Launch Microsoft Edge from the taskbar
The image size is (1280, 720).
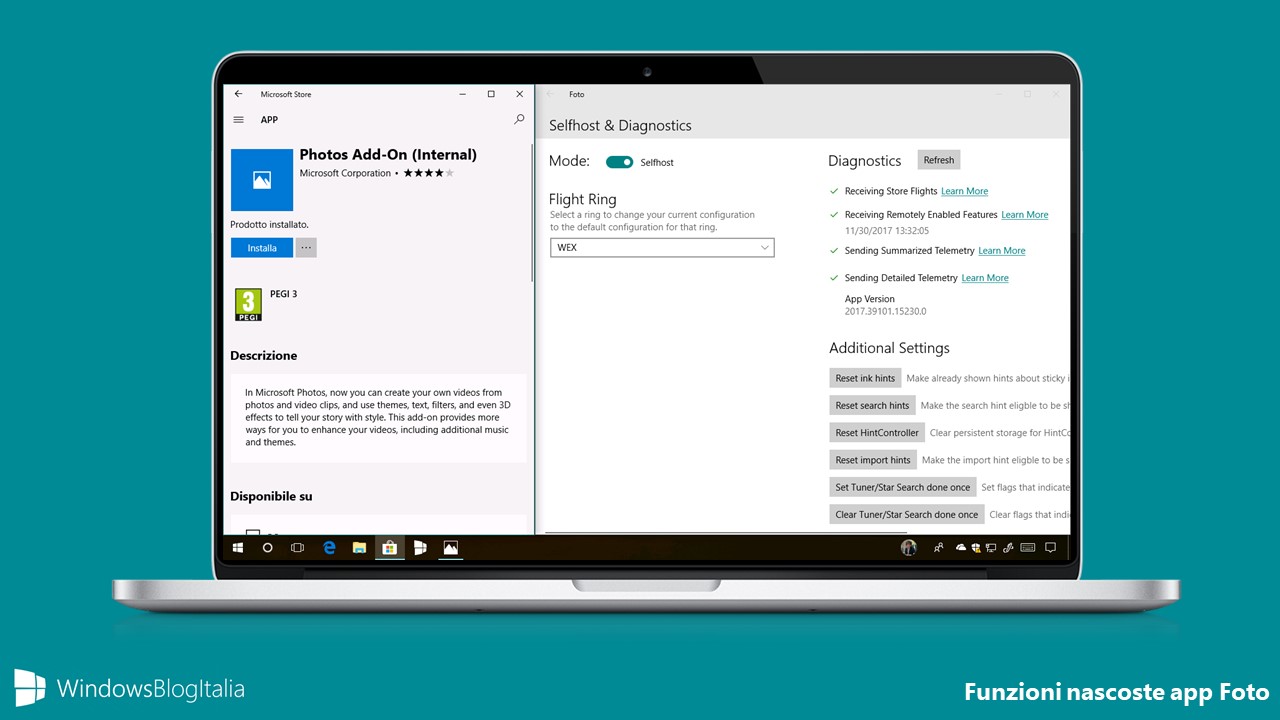pos(329,548)
